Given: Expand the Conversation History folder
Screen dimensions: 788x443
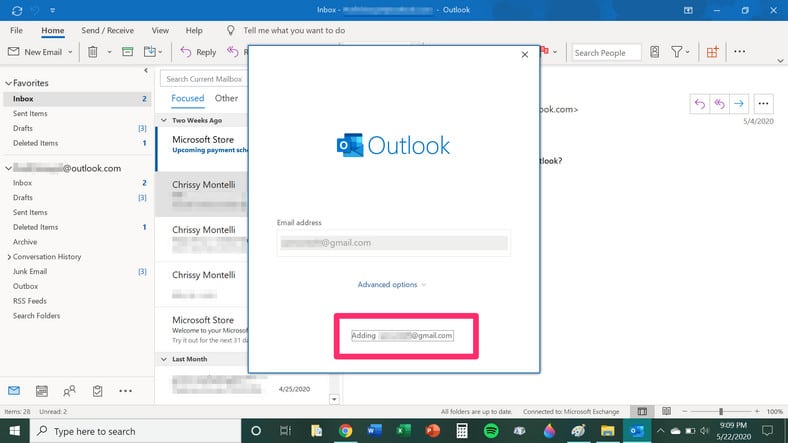Looking at the screenshot, I should point(9,257).
